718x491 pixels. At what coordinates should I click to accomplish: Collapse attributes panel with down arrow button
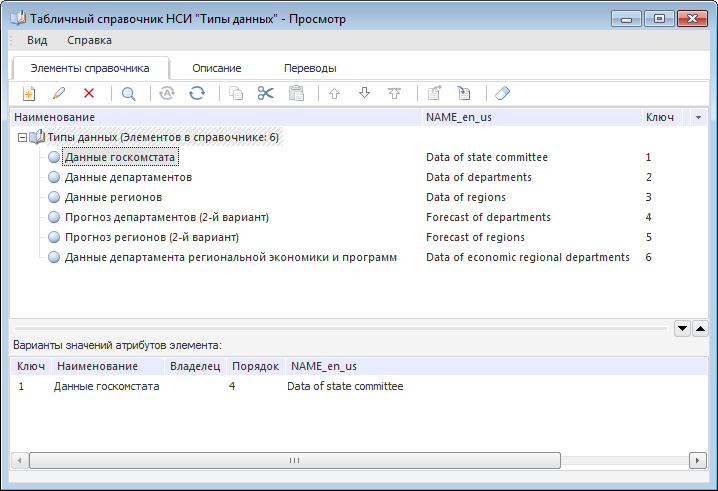tap(682, 328)
